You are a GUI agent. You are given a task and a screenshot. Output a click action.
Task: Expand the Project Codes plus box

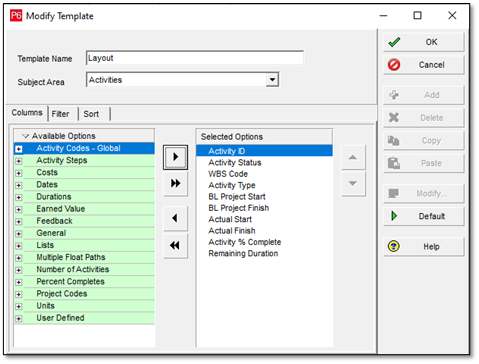[19, 294]
